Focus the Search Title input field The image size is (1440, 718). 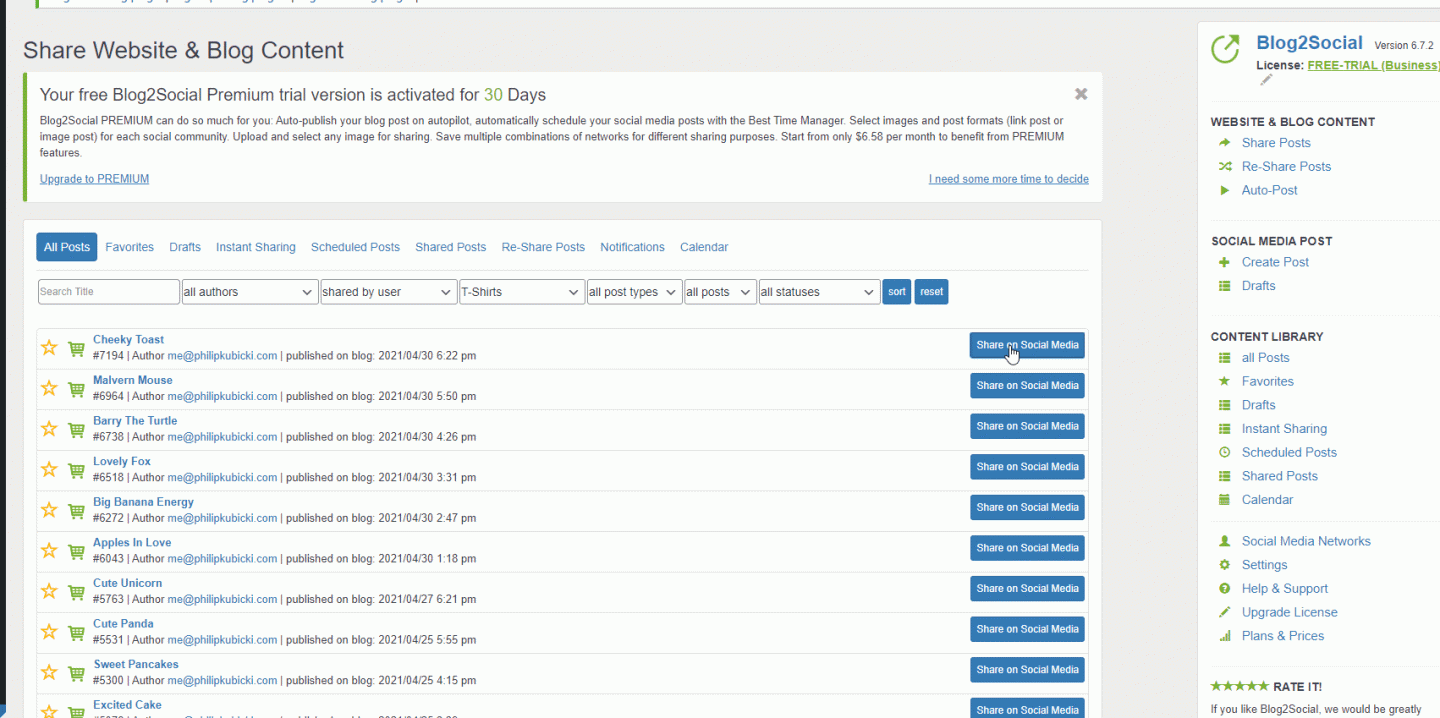(x=109, y=292)
